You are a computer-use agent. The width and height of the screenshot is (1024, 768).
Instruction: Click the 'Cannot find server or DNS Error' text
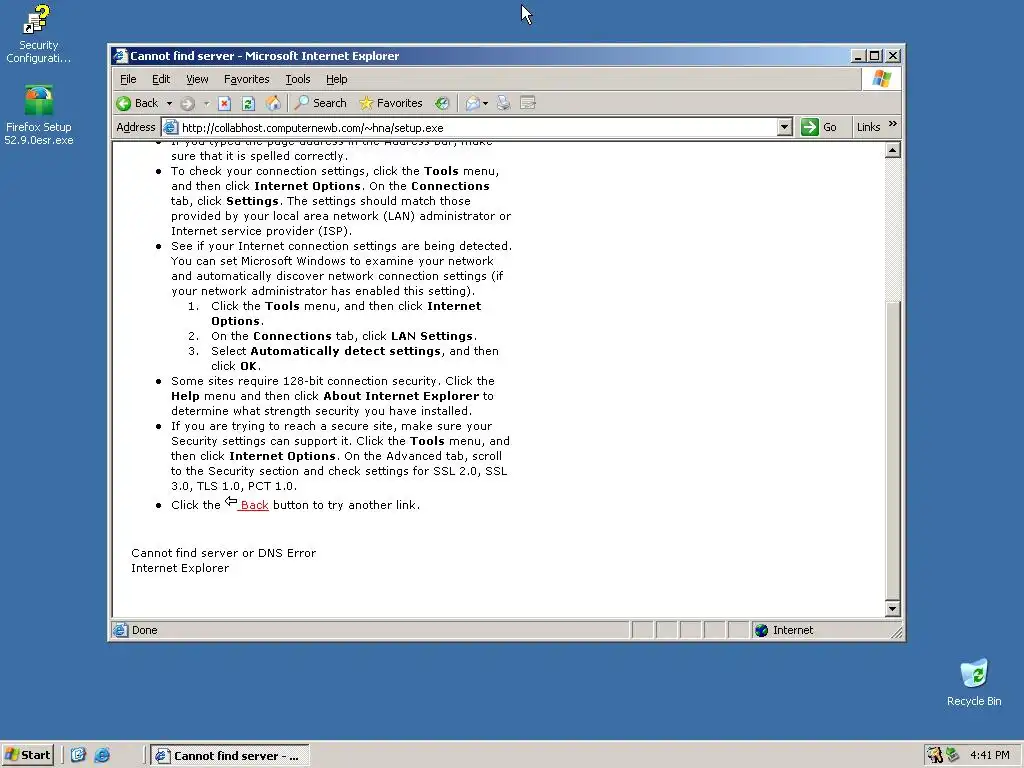[223, 553]
